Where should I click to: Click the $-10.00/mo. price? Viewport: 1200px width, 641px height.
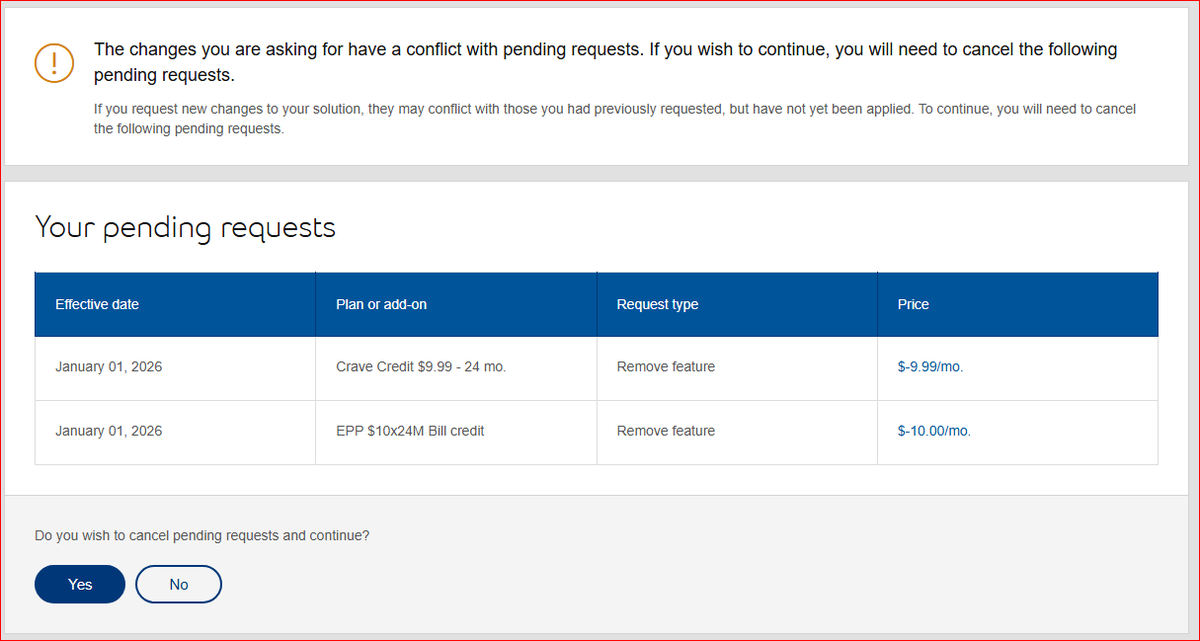934,431
